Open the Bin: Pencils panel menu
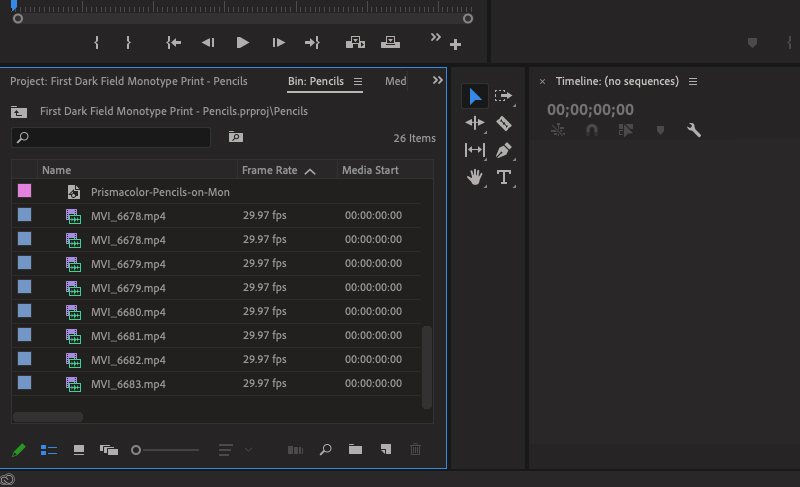800x487 pixels. point(358,81)
